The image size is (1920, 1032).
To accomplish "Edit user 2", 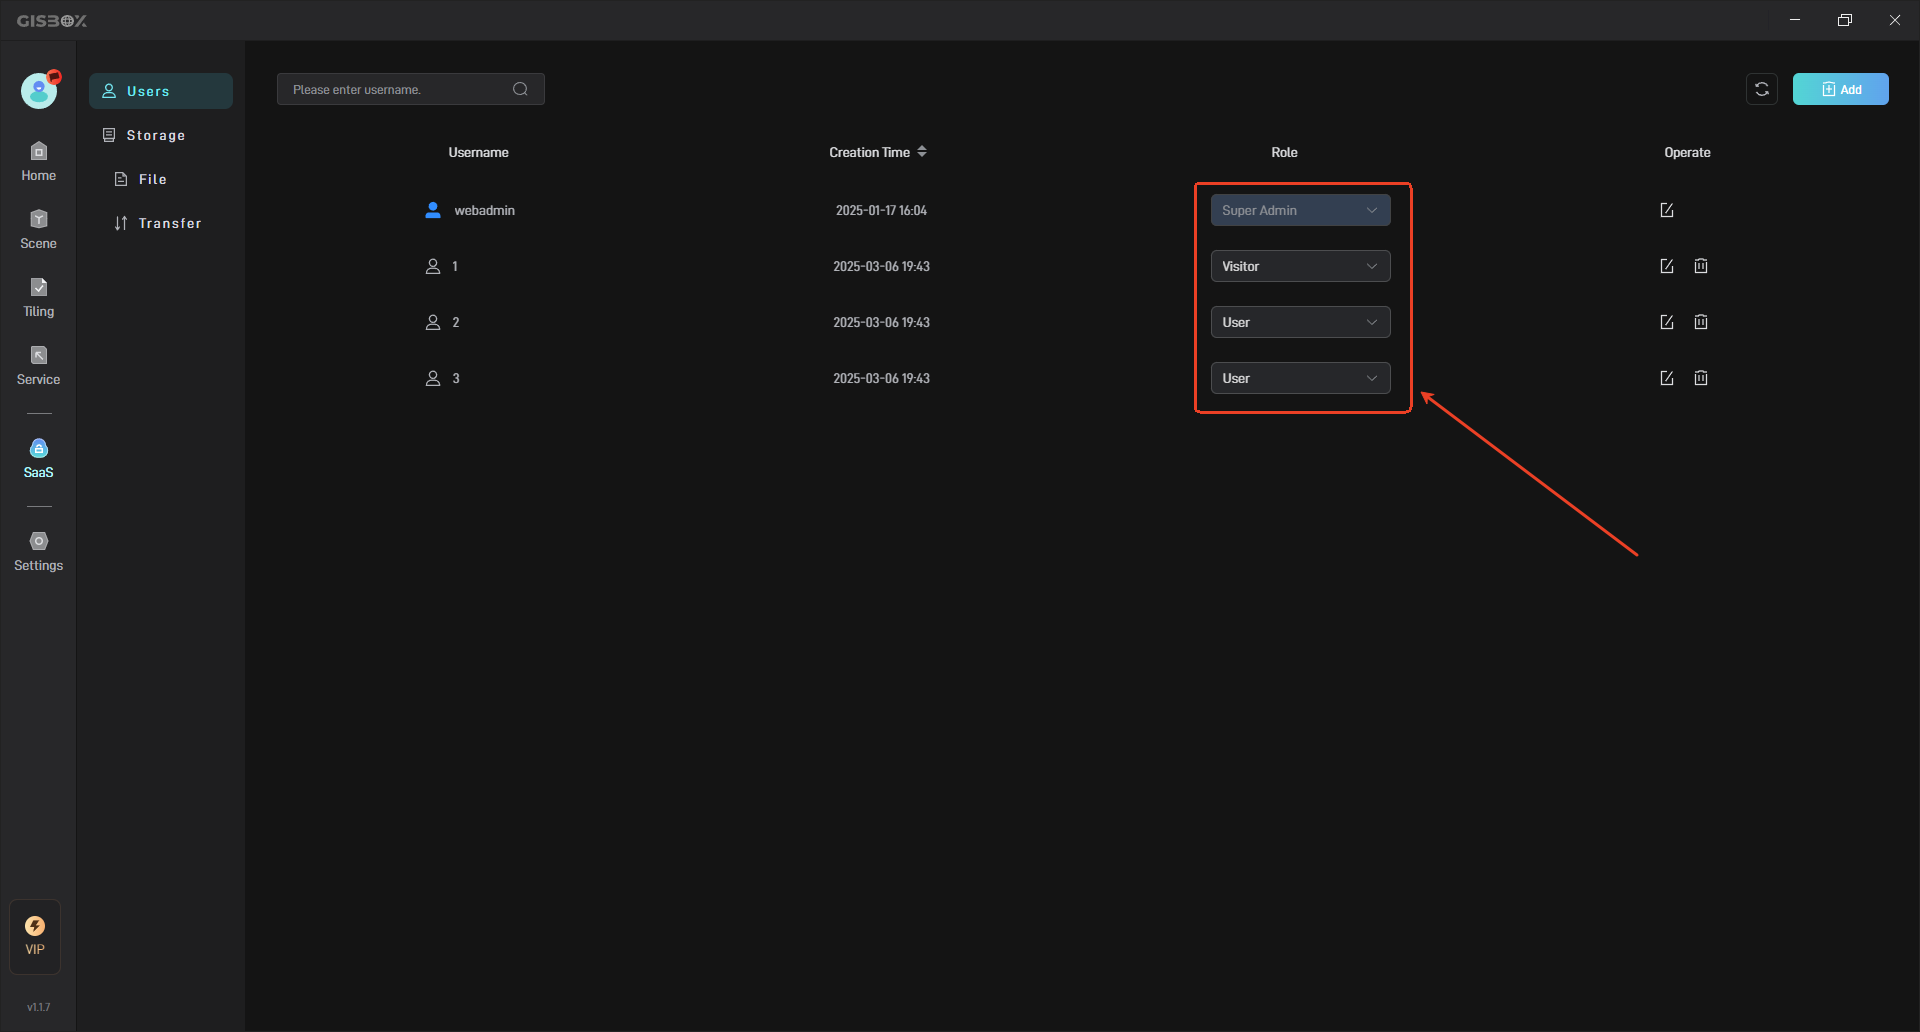I will point(1667,322).
